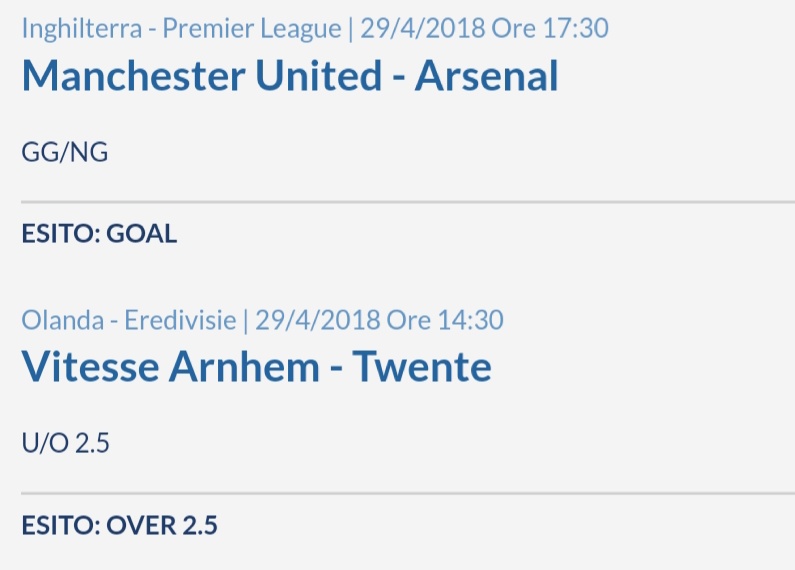Click the 29/4/2018 date on the Premier League row
The image size is (795, 570).
click(423, 28)
